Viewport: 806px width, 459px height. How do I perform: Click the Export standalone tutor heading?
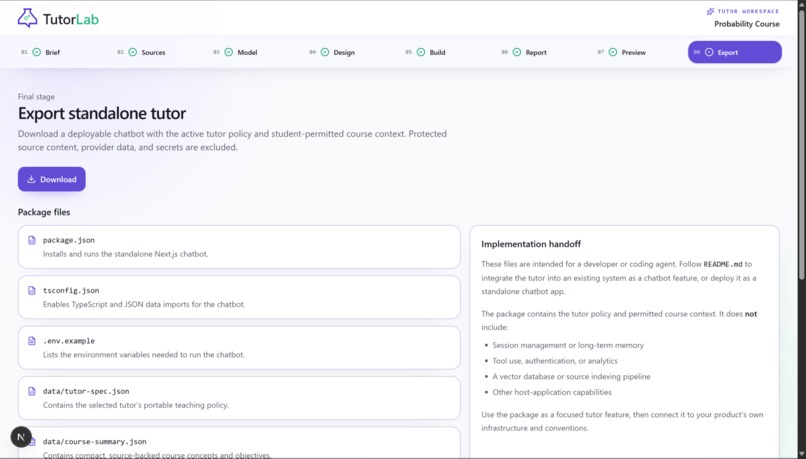(x=102, y=113)
